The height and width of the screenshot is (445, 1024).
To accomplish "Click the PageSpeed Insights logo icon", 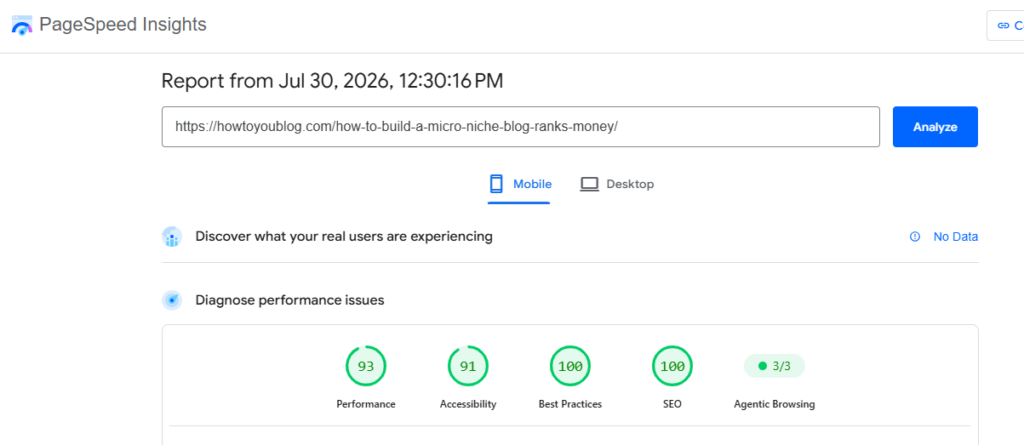I will (22, 25).
